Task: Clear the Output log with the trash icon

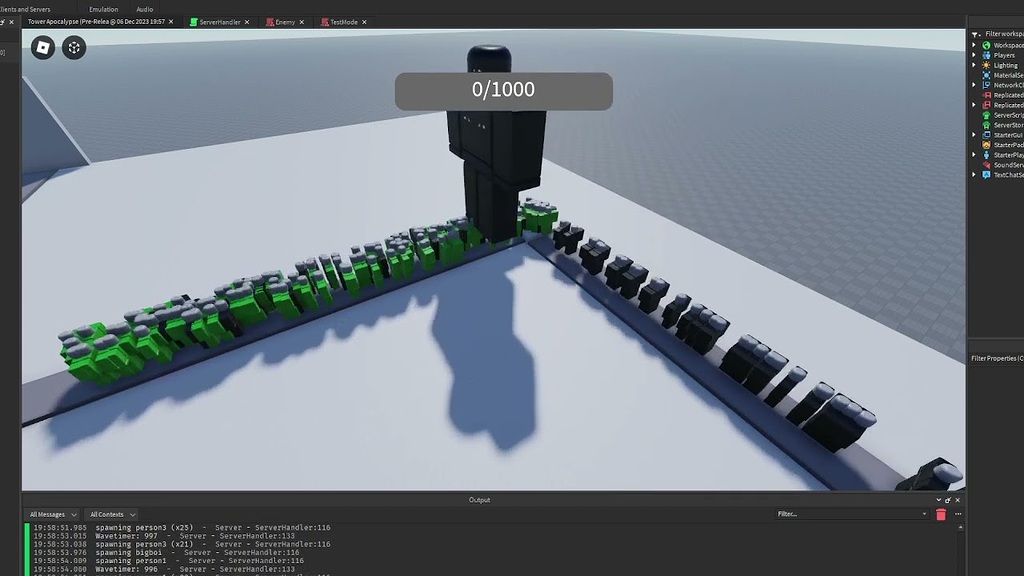Action: 940,513
